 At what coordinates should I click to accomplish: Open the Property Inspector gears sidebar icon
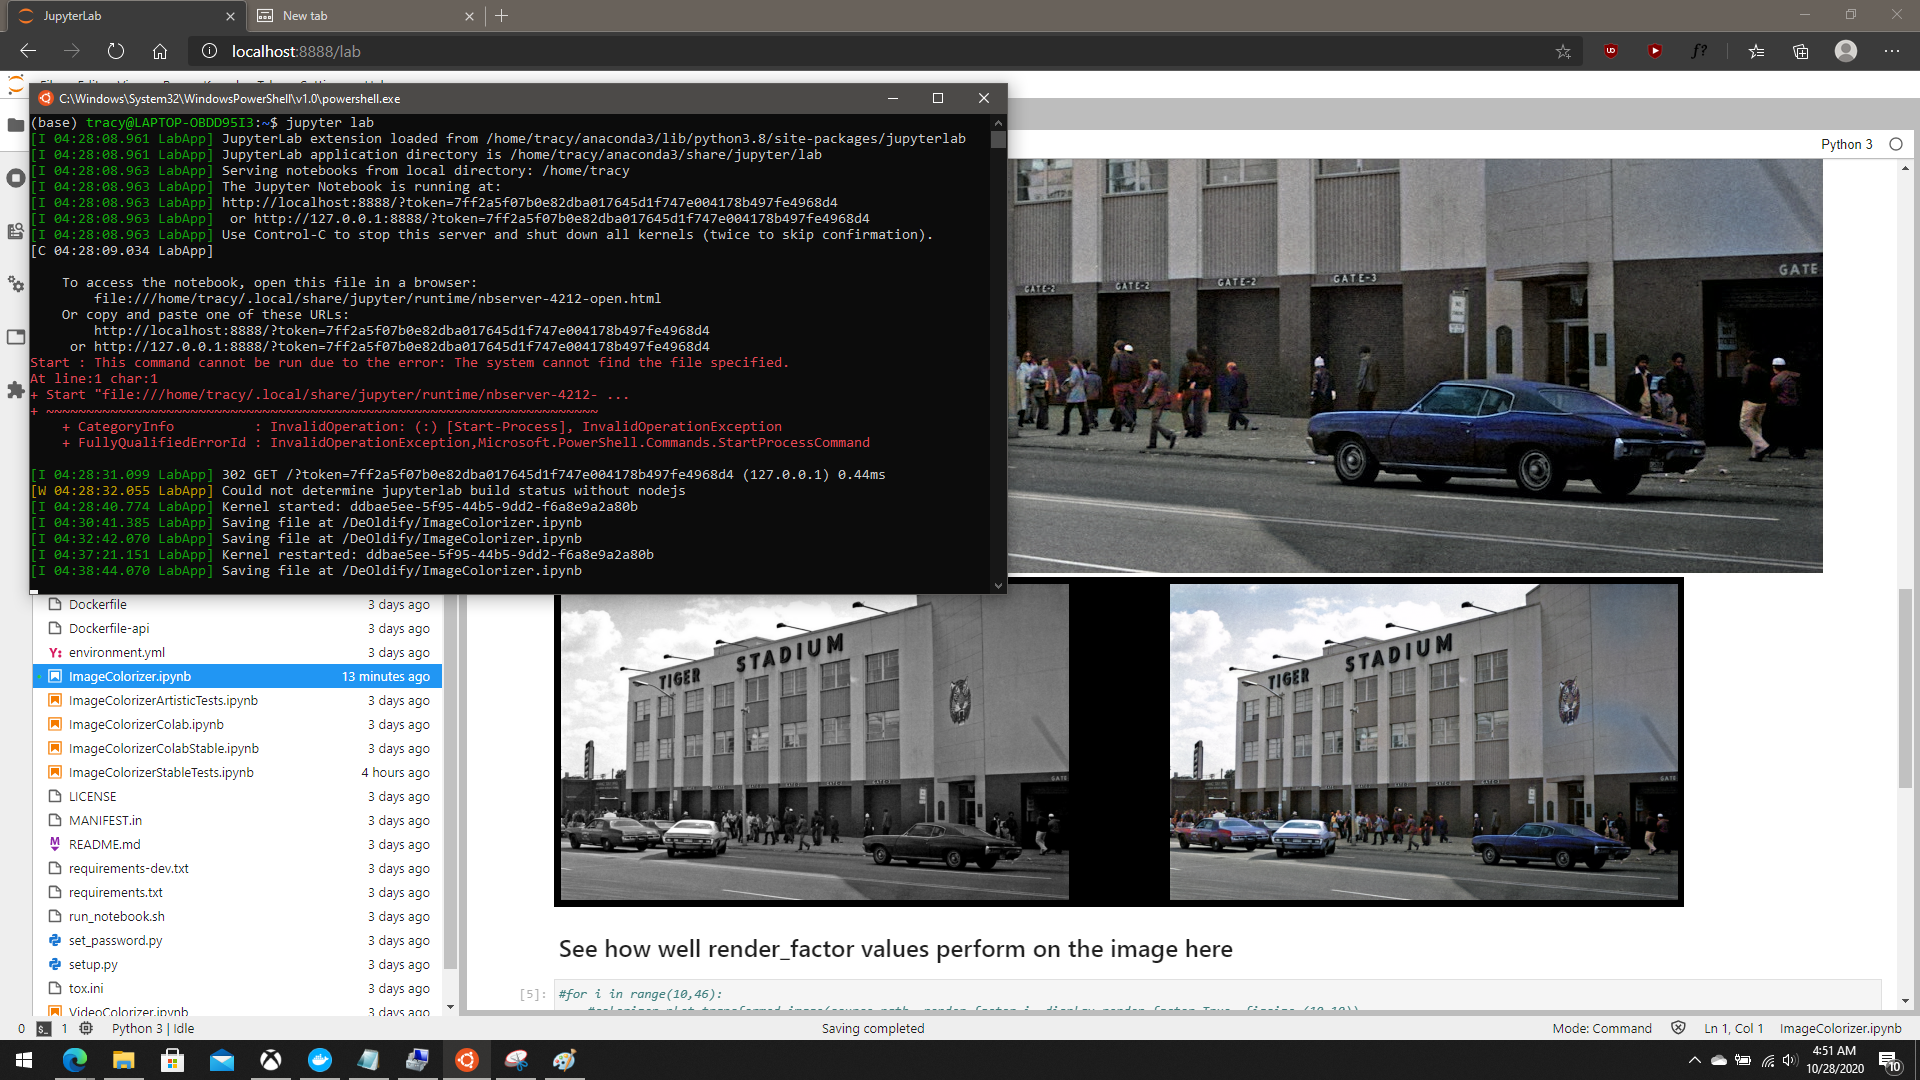15,284
